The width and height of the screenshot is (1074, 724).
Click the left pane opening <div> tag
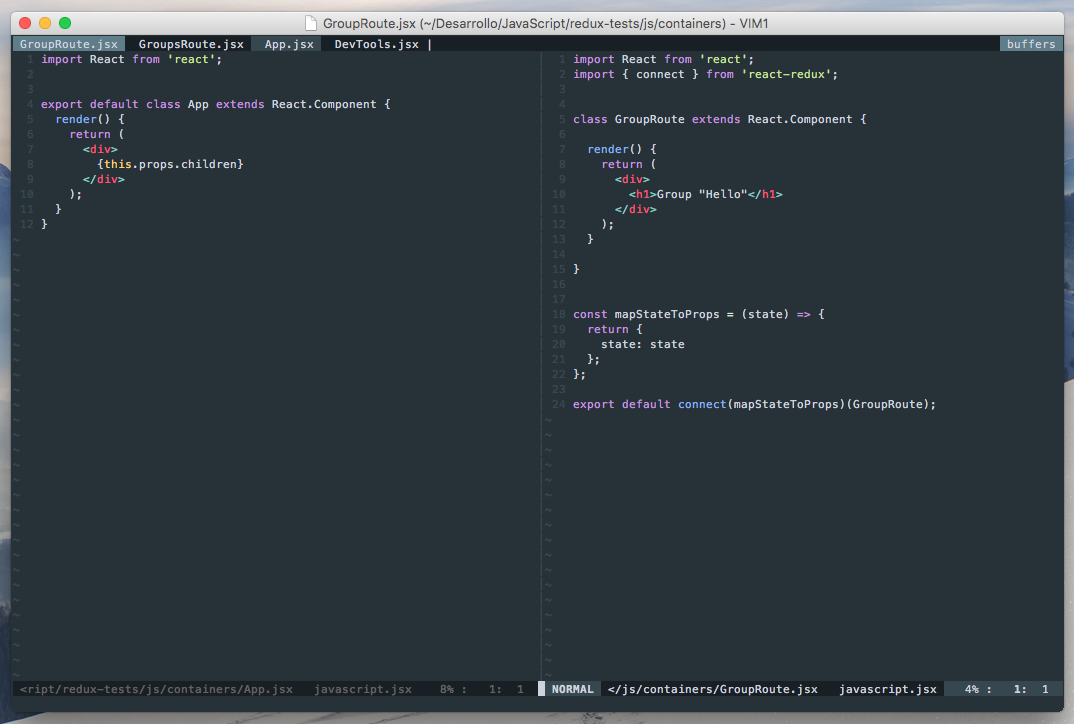coord(100,149)
